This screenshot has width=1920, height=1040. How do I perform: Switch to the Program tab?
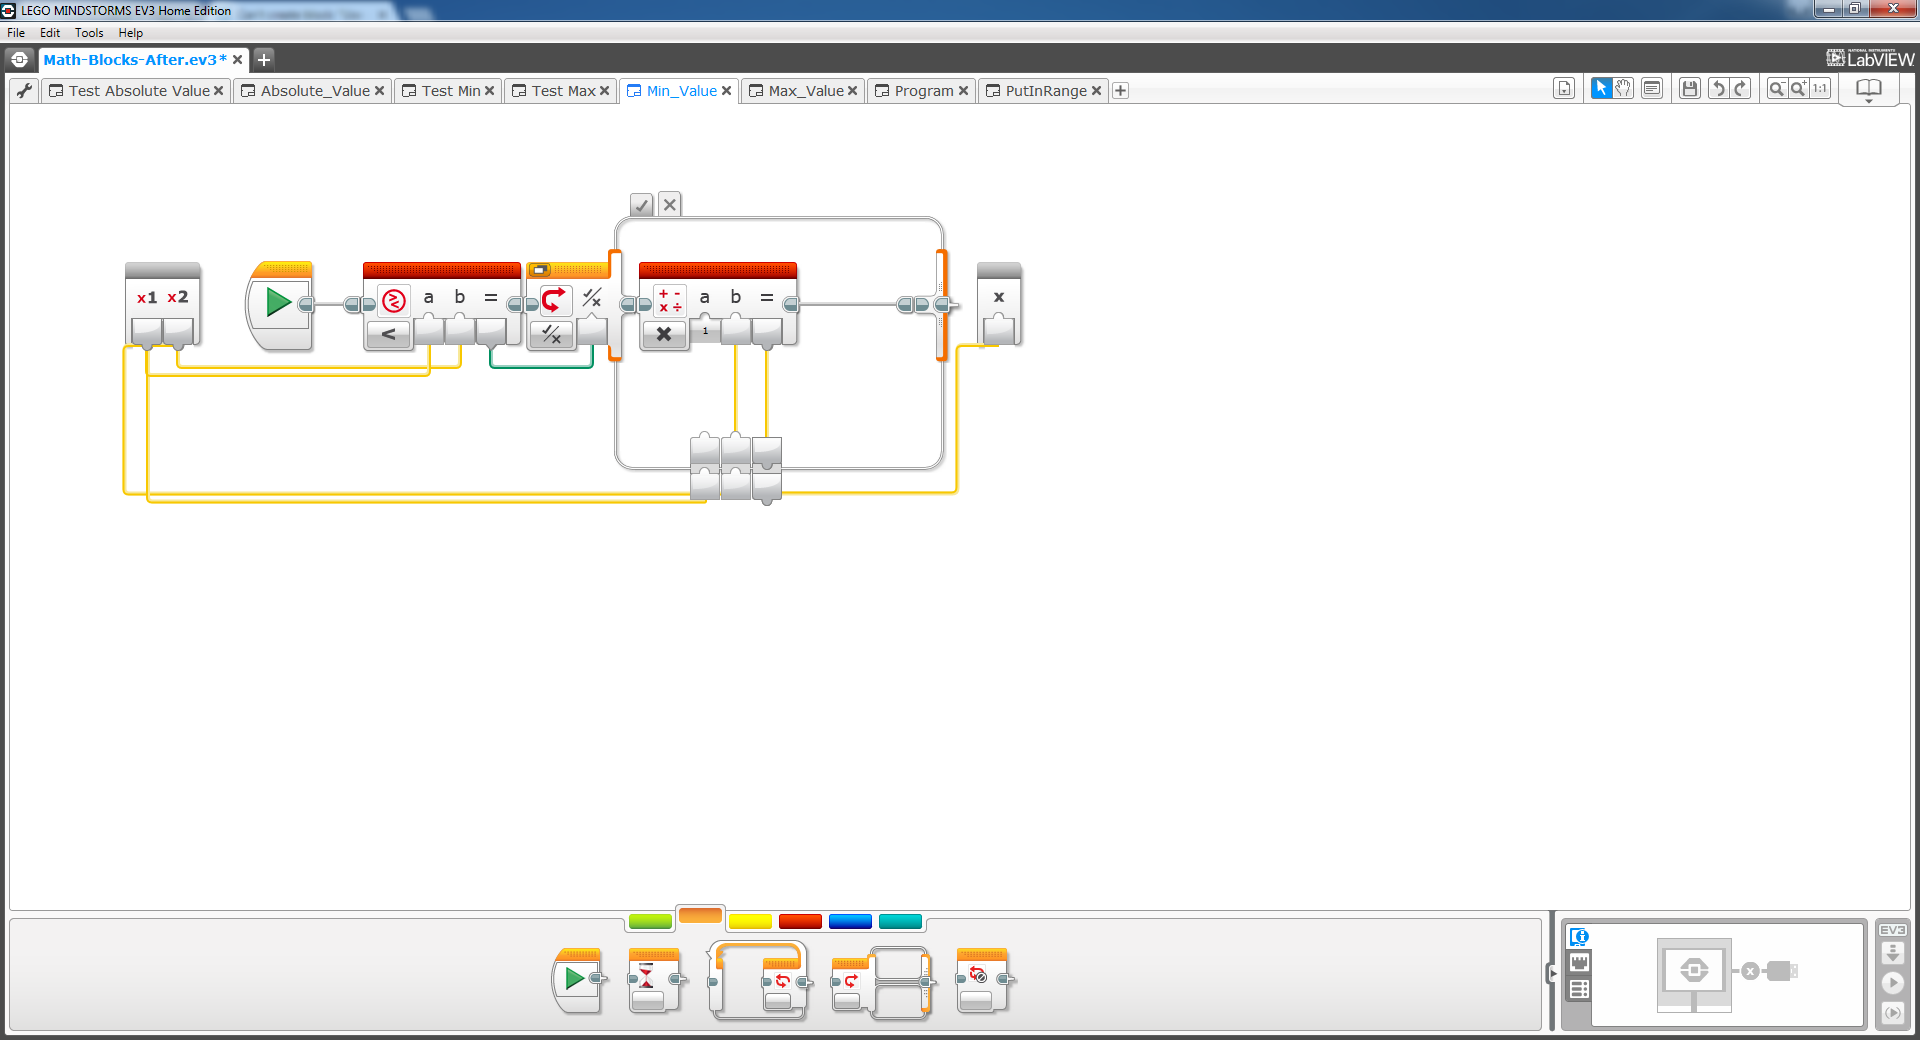point(924,91)
